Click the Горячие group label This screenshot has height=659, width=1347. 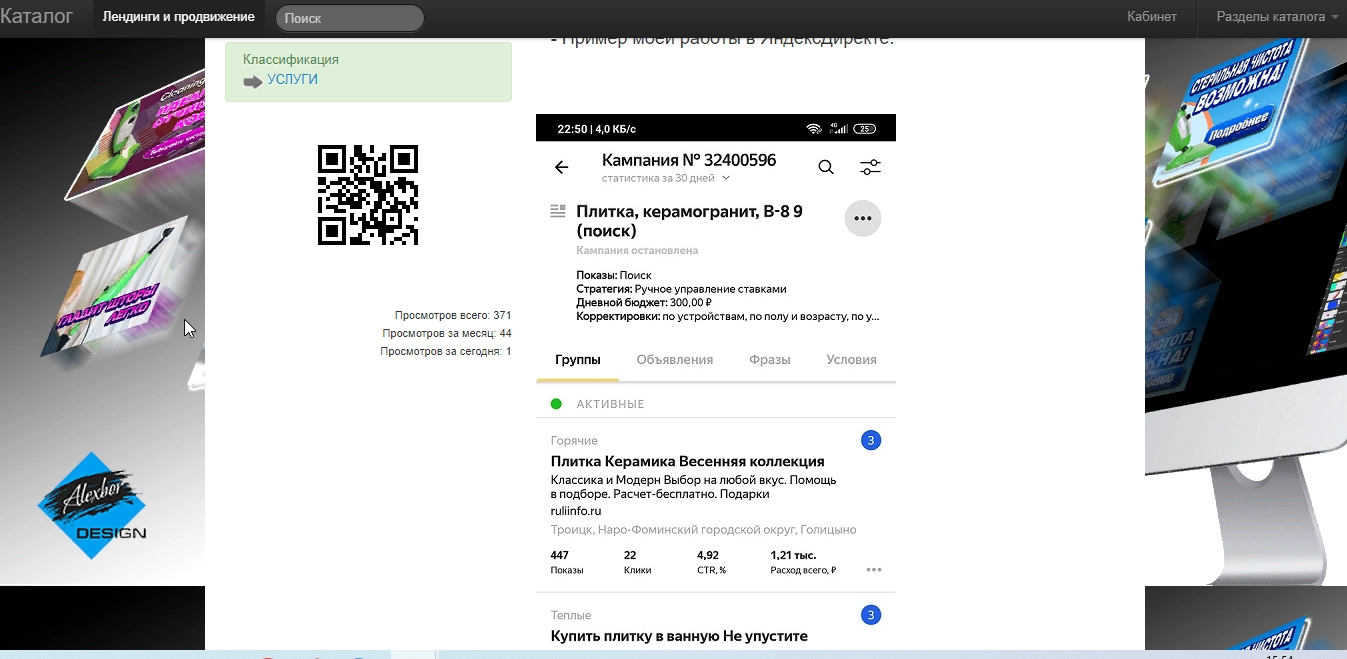click(x=574, y=441)
